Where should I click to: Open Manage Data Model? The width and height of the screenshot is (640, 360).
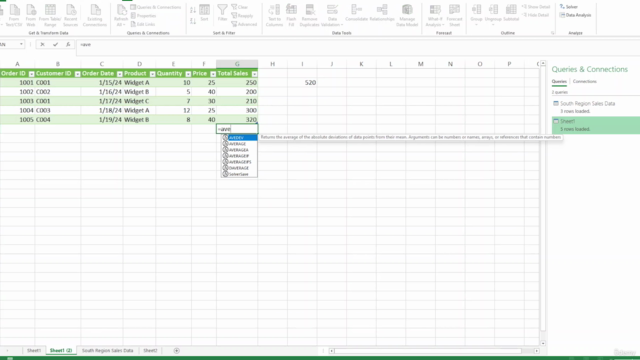[x=407, y=15]
